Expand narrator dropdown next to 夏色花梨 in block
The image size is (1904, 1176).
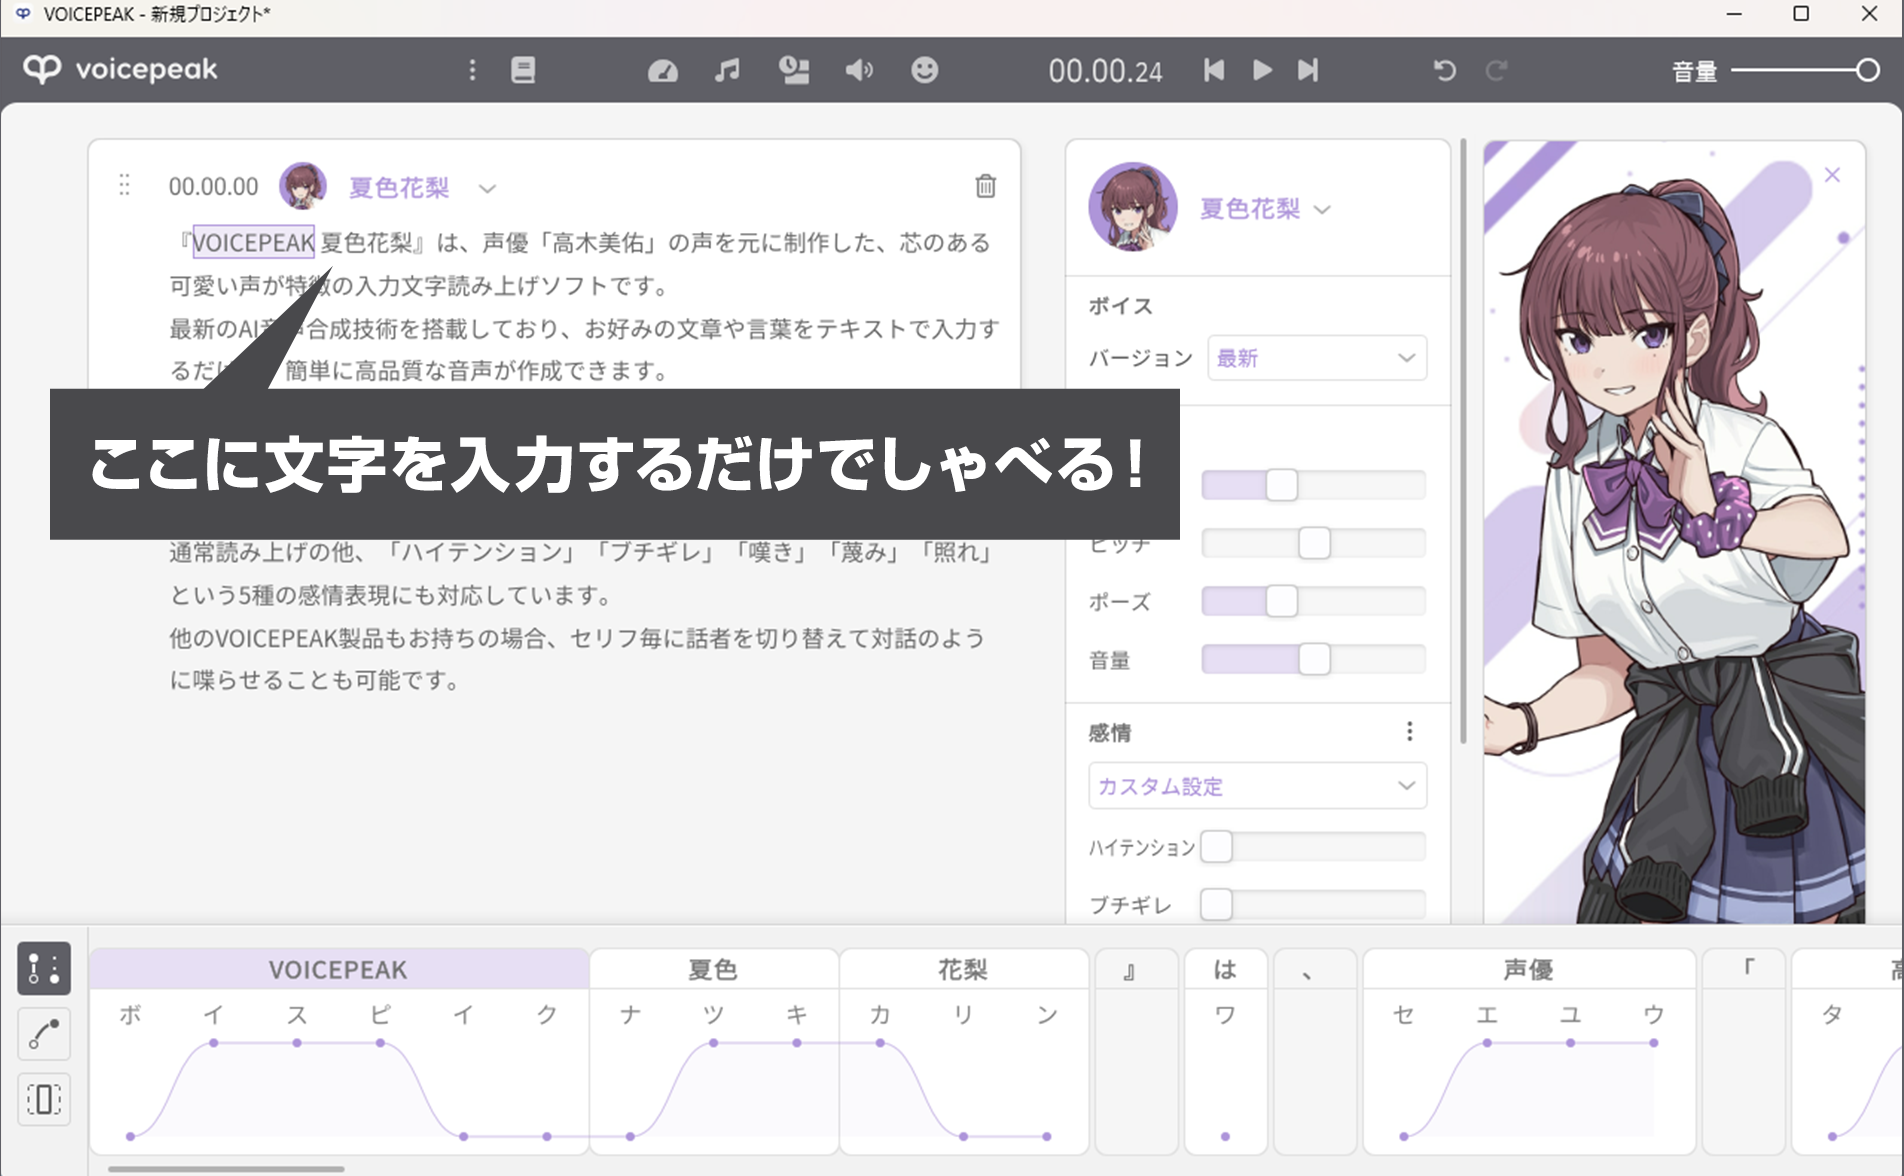pos(487,188)
